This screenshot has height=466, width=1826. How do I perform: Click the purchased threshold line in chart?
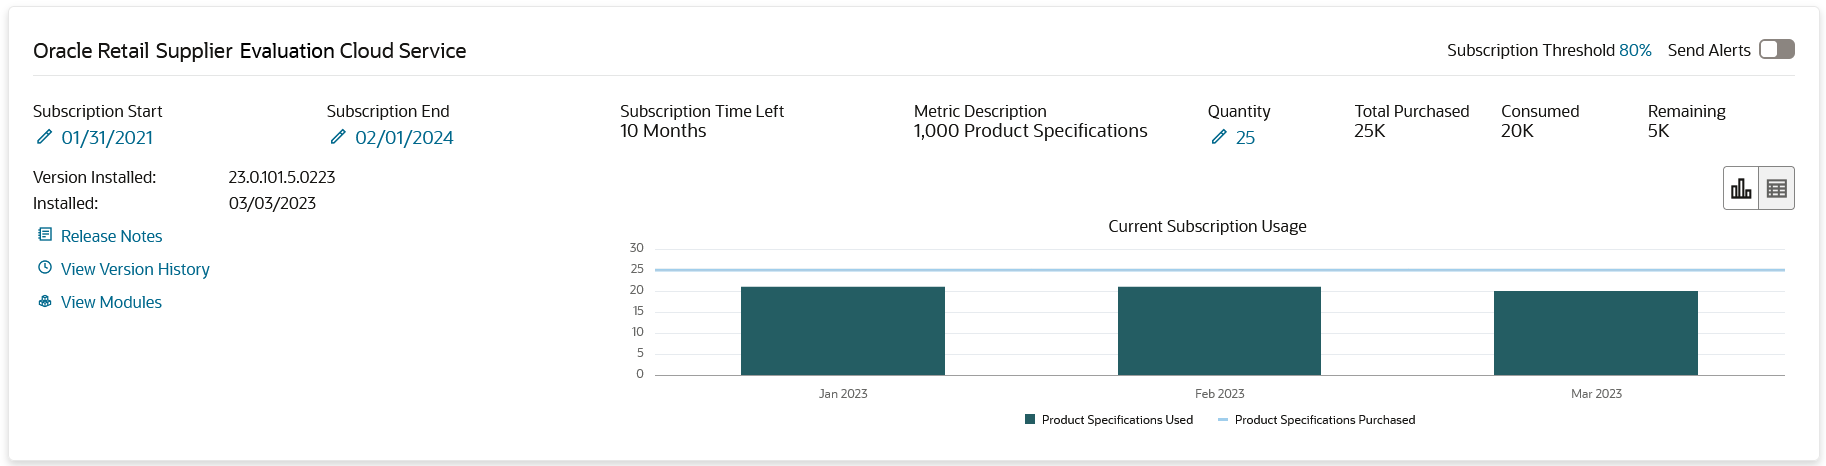click(1220, 270)
